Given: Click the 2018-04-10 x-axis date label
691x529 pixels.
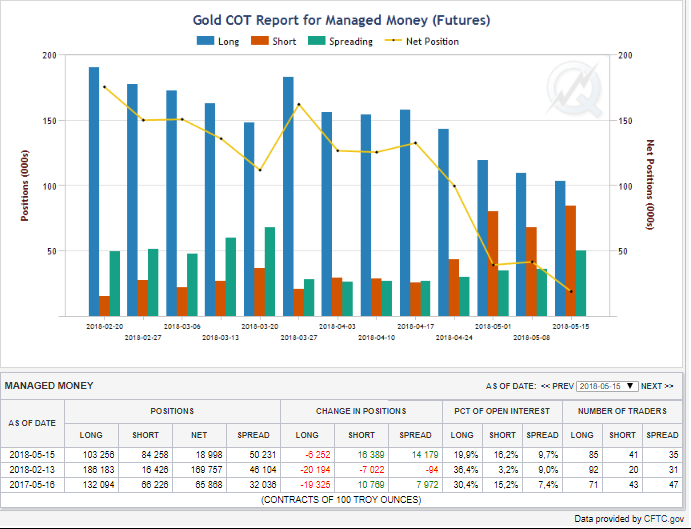Looking at the screenshot, I should pos(376,338).
